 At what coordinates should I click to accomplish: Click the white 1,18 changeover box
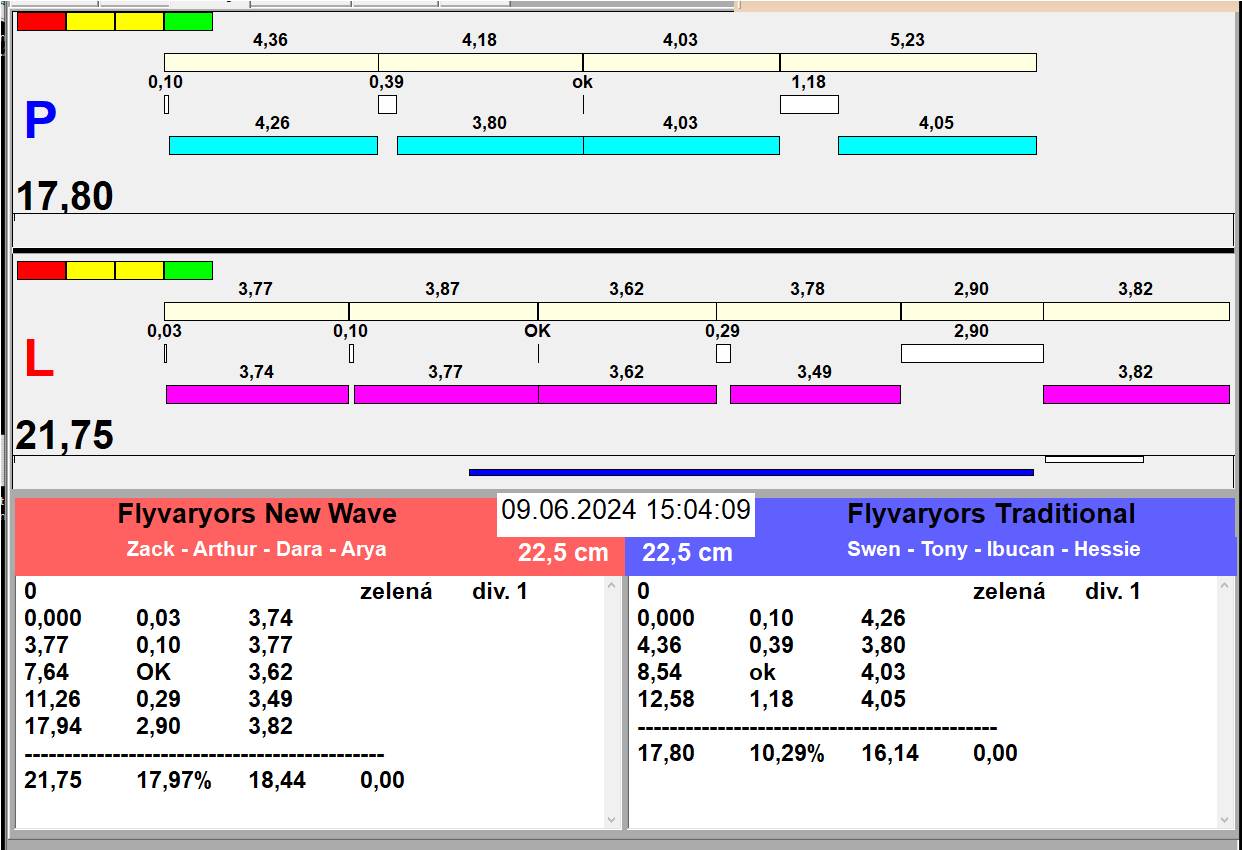coord(809,105)
